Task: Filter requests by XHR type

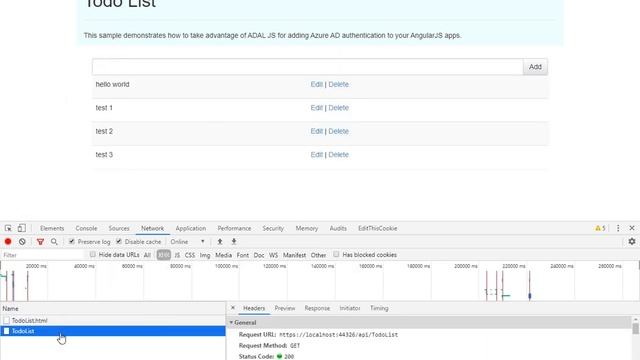Action: coord(164,255)
